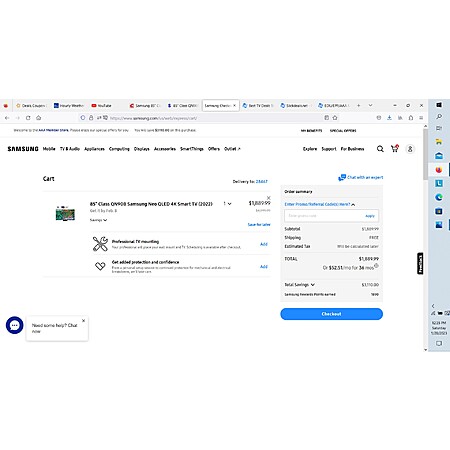Open the Accessories menu
Image resolution: width=450 pixels, height=450 pixels.
tap(165, 149)
